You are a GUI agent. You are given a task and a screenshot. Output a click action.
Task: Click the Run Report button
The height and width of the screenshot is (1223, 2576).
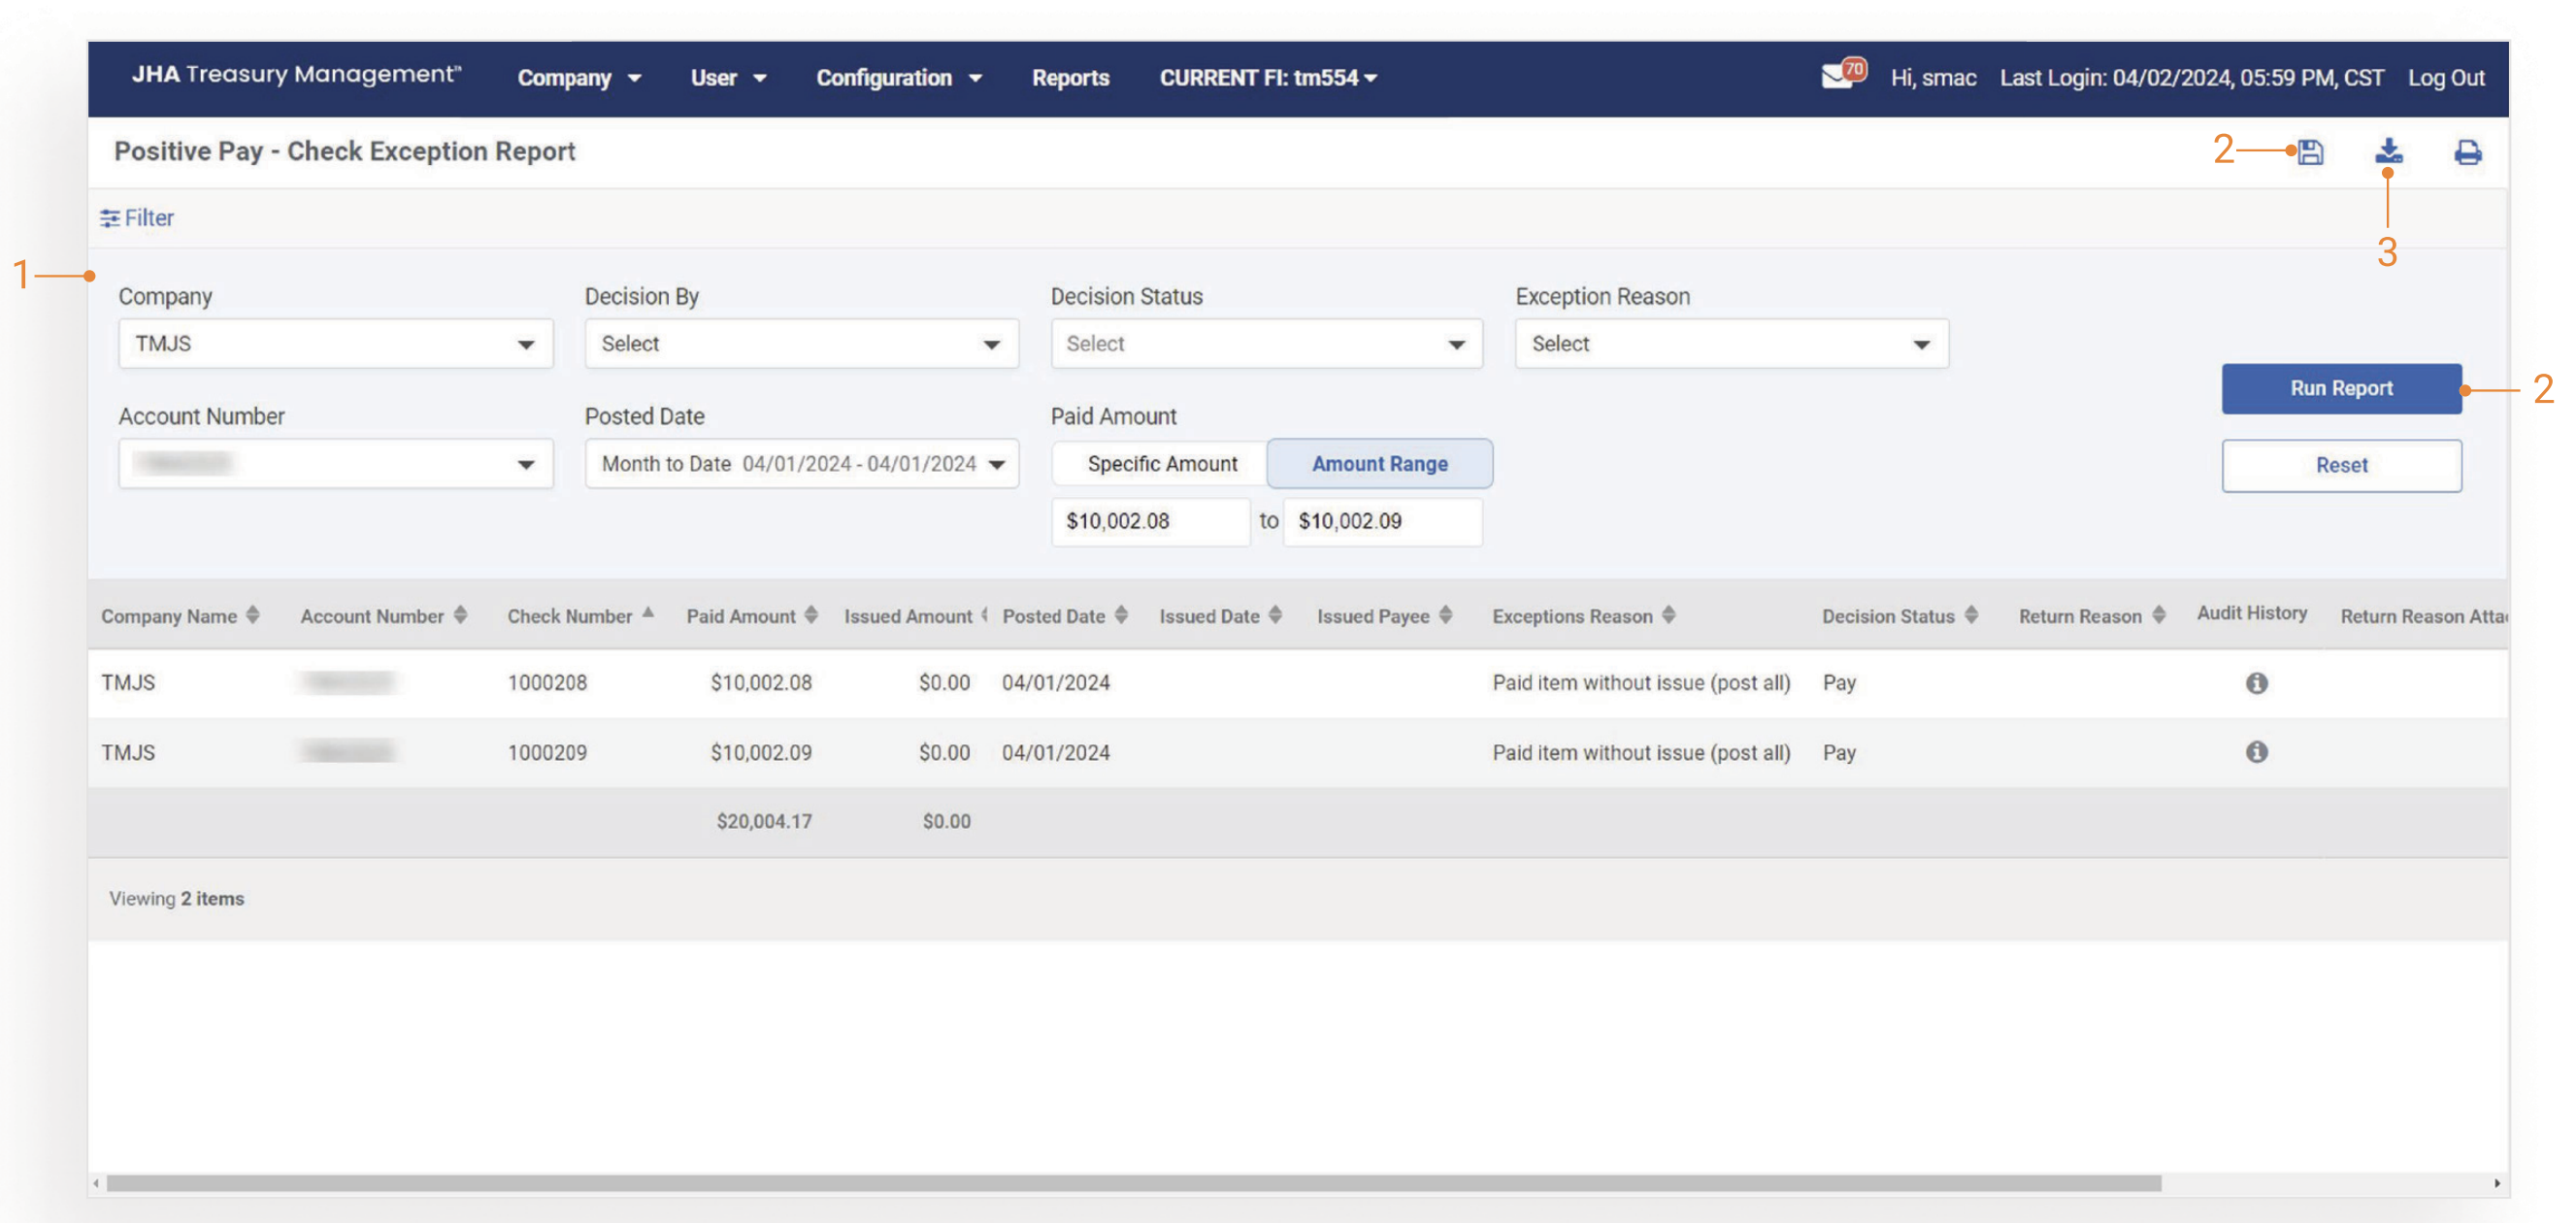point(2340,388)
